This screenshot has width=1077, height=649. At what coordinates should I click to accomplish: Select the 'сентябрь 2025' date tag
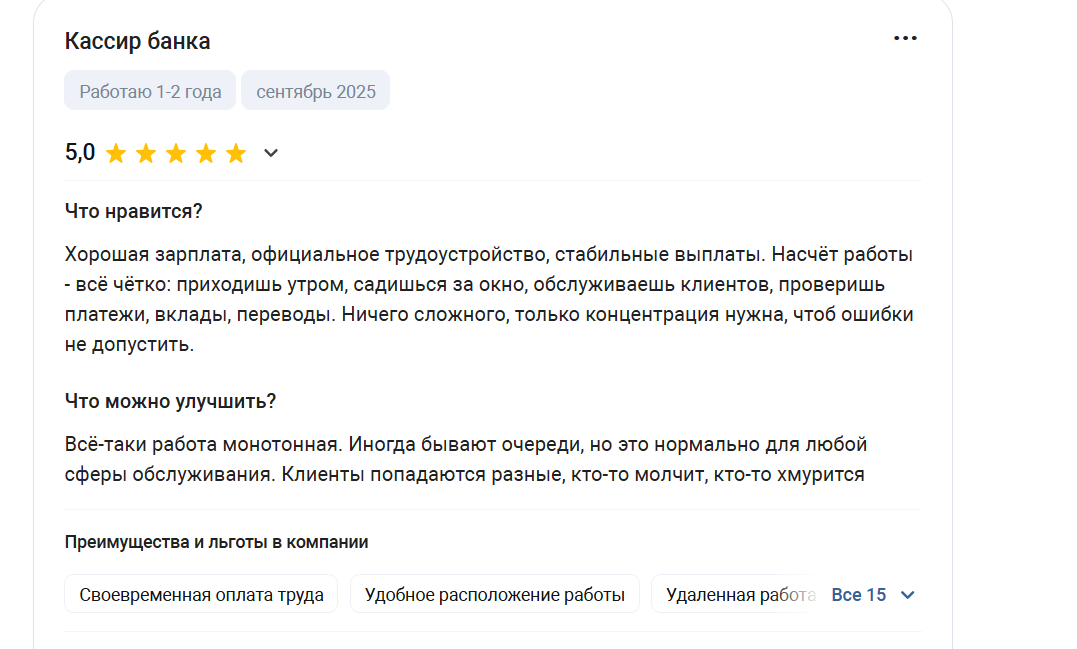pyautogui.click(x=315, y=91)
